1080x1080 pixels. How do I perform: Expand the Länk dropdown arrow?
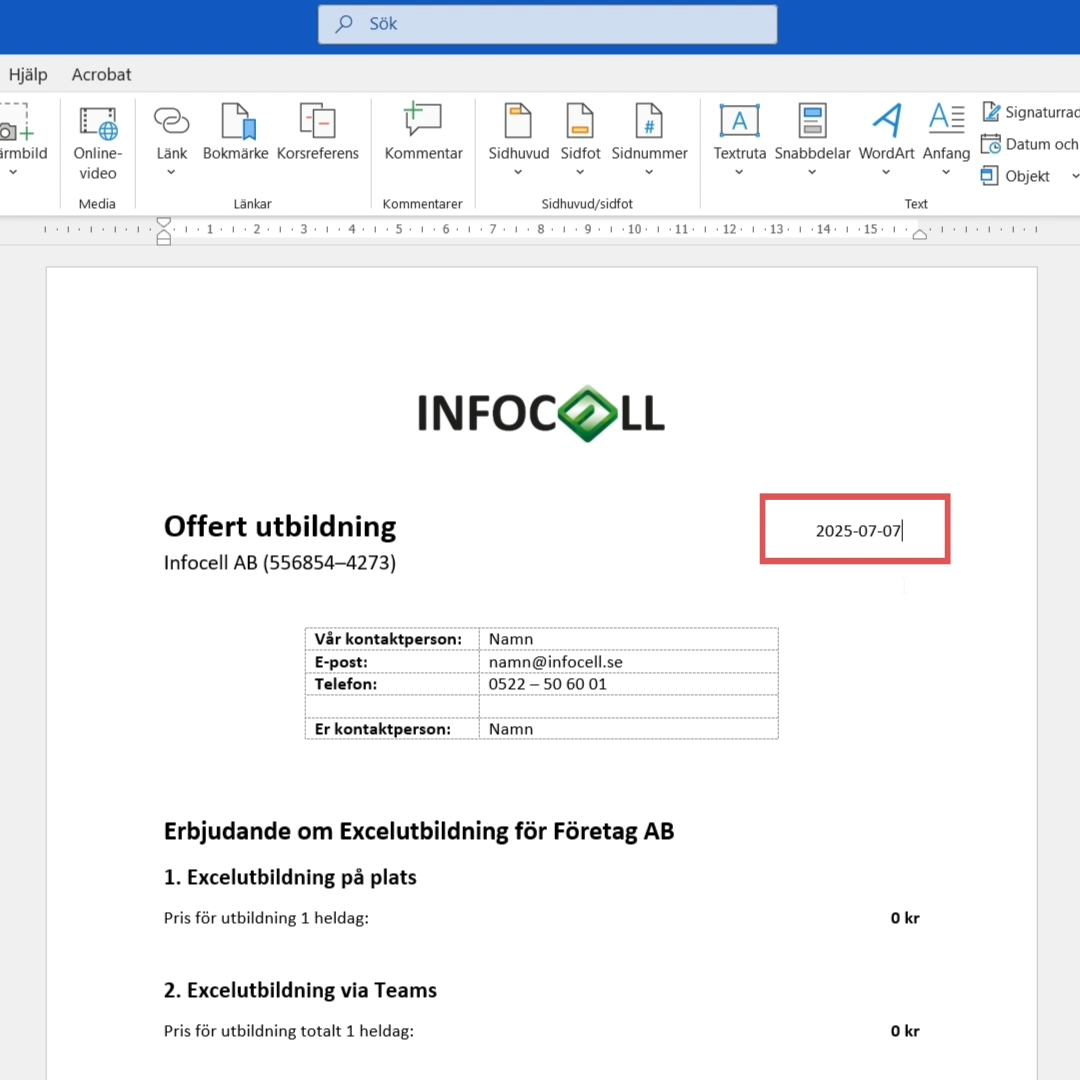171,172
